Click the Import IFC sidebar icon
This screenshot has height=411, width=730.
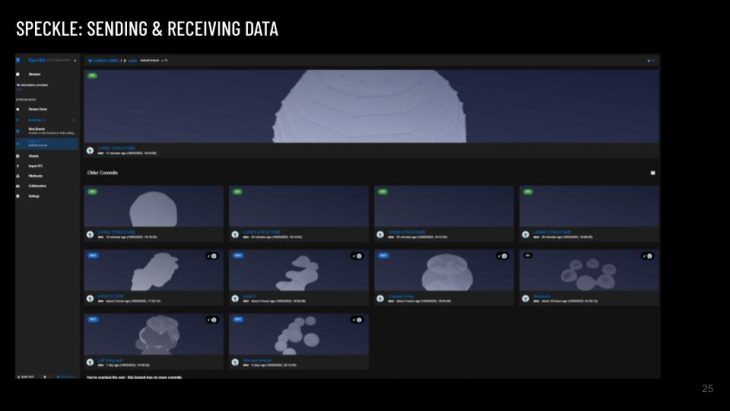(x=19, y=166)
